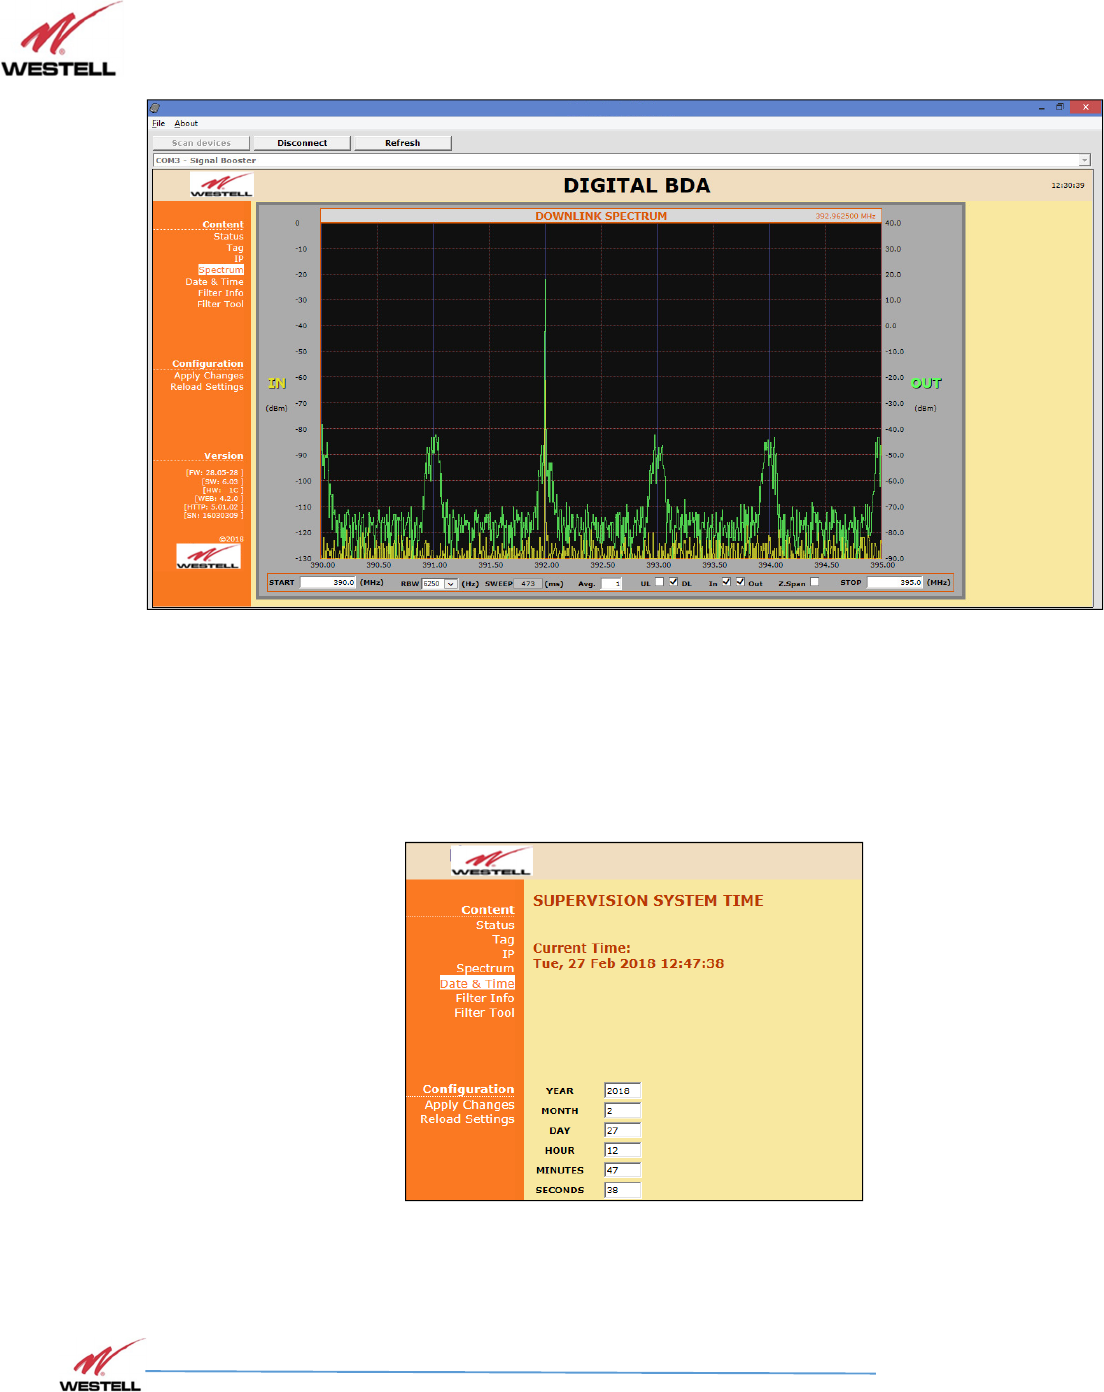Expand the COM3 - Signal Booster device dropdown

(x=1084, y=160)
